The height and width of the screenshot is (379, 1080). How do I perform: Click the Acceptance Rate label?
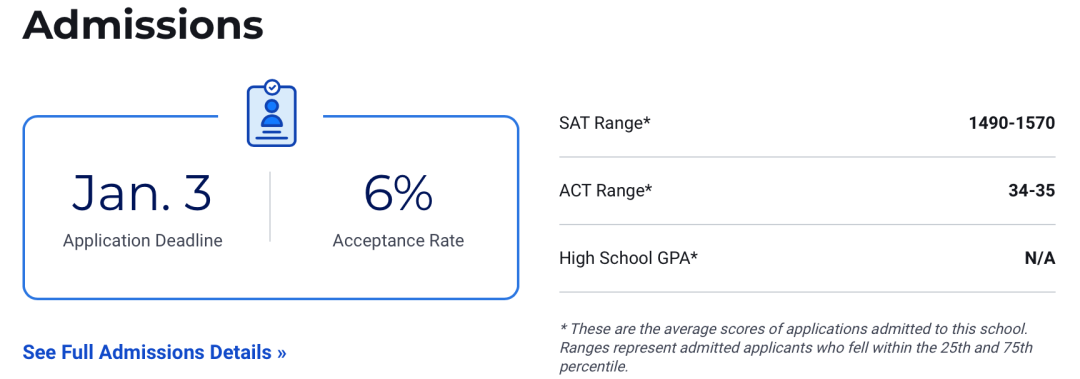point(398,240)
